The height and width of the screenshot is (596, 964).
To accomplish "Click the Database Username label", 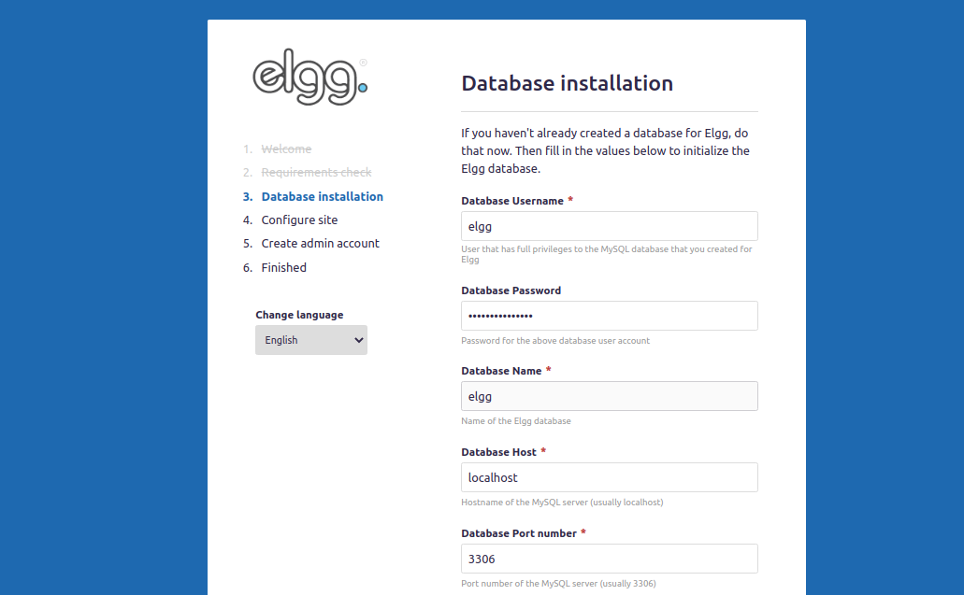I will click(512, 201).
